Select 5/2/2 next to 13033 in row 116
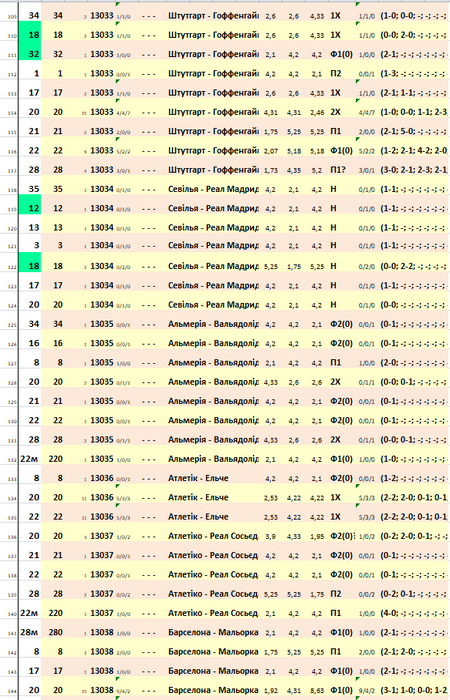The image size is (450, 700). (123, 151)
